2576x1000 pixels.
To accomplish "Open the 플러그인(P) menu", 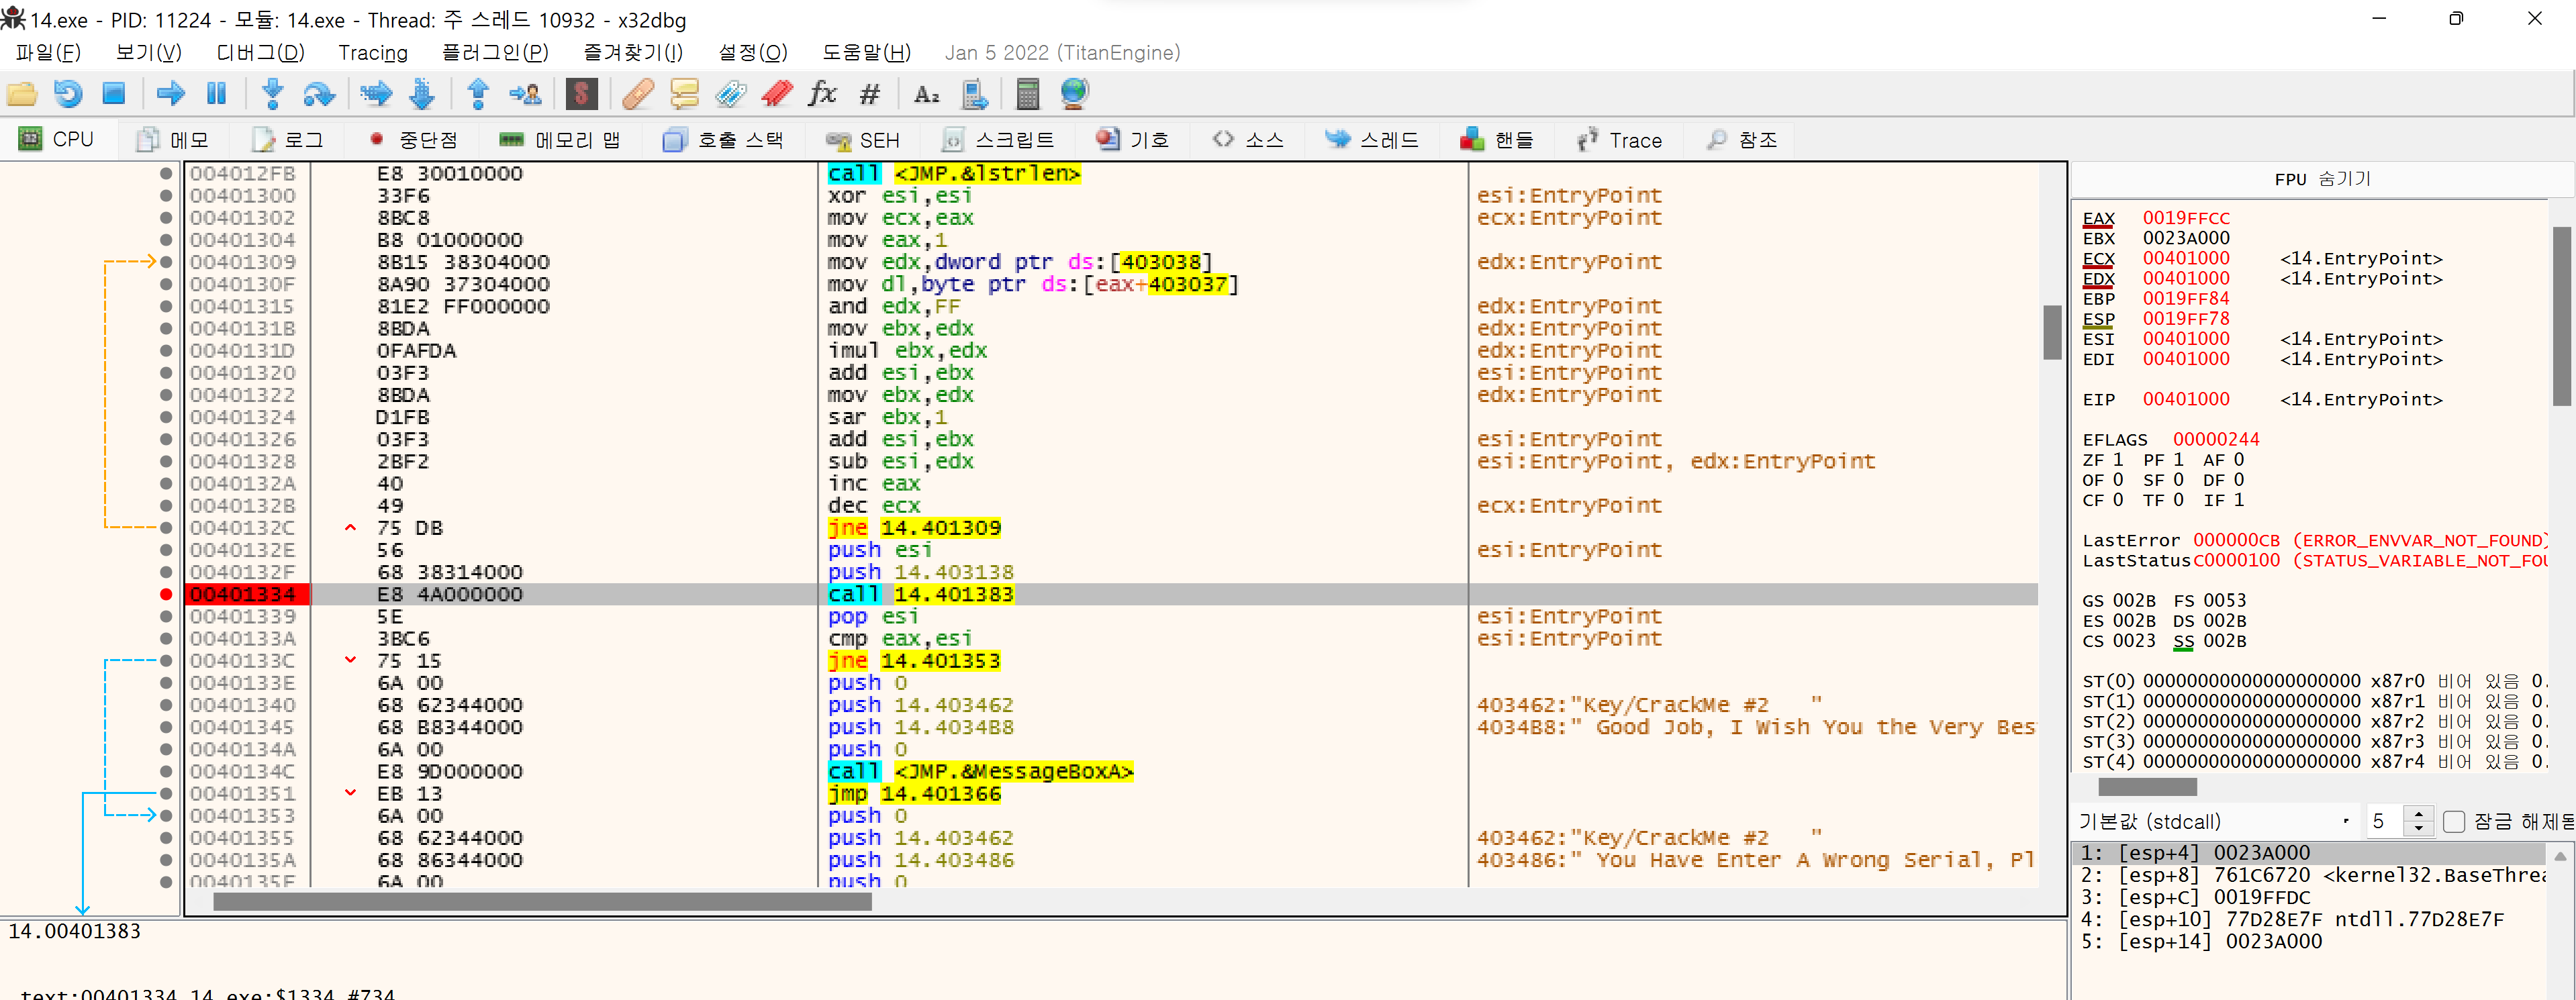I will point(495,53).
